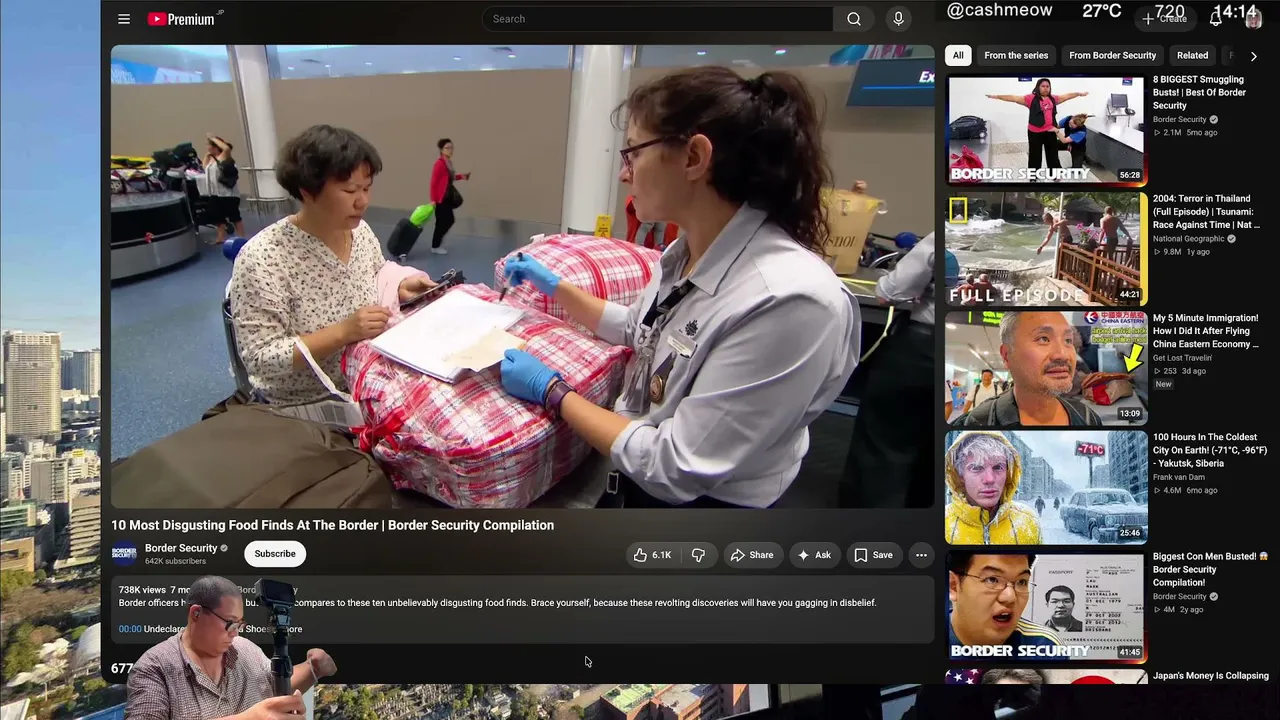1280x720 pixels.
Task: Open title 'Japan's Money Is Collapsing'
Action: 1211,676
